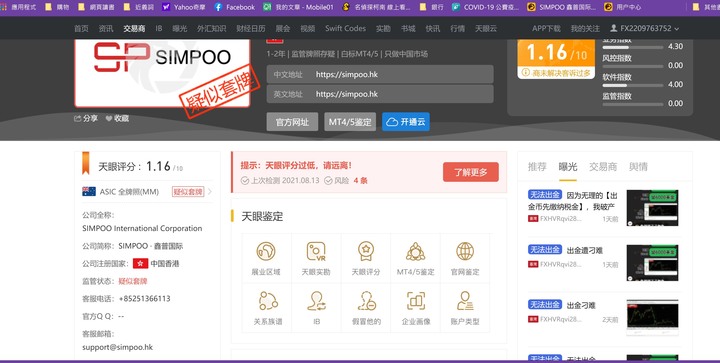The height and width of the screenshot is (363, 720).
Task: Click the Hong Kong flag icon
Action: click(x=140, y=263)
